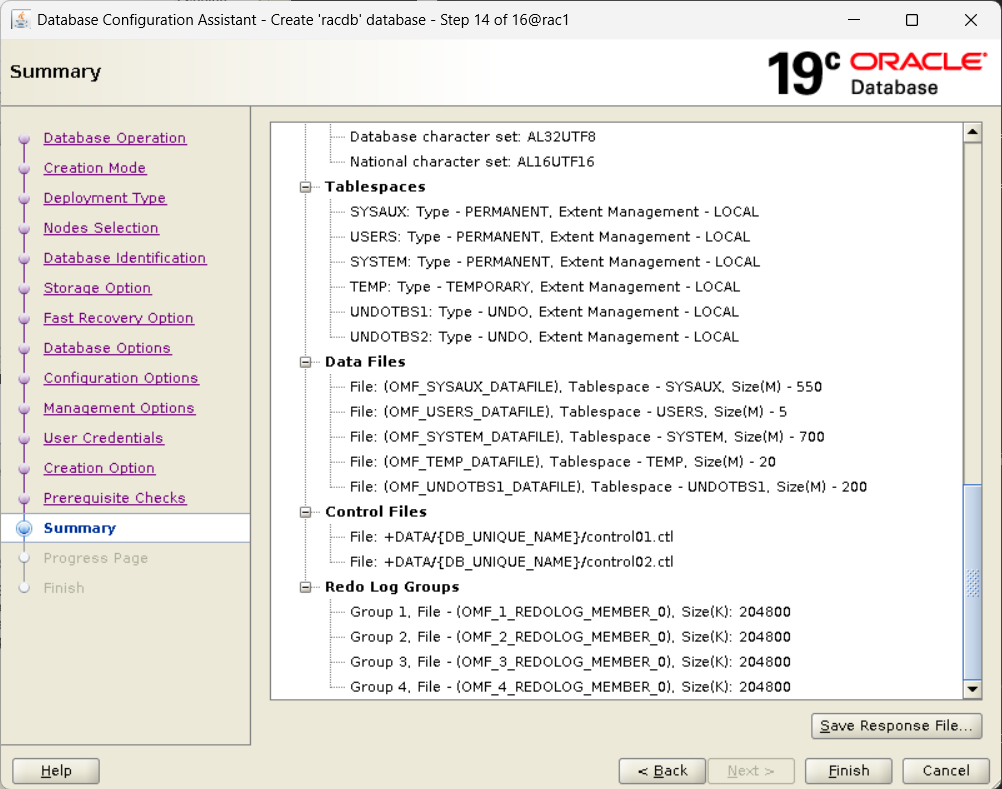The height and width of the screenshot is (789, 1002).
Task: Select the OMF_TEMP_DATAFILE row
Action: tap(562, 462)
